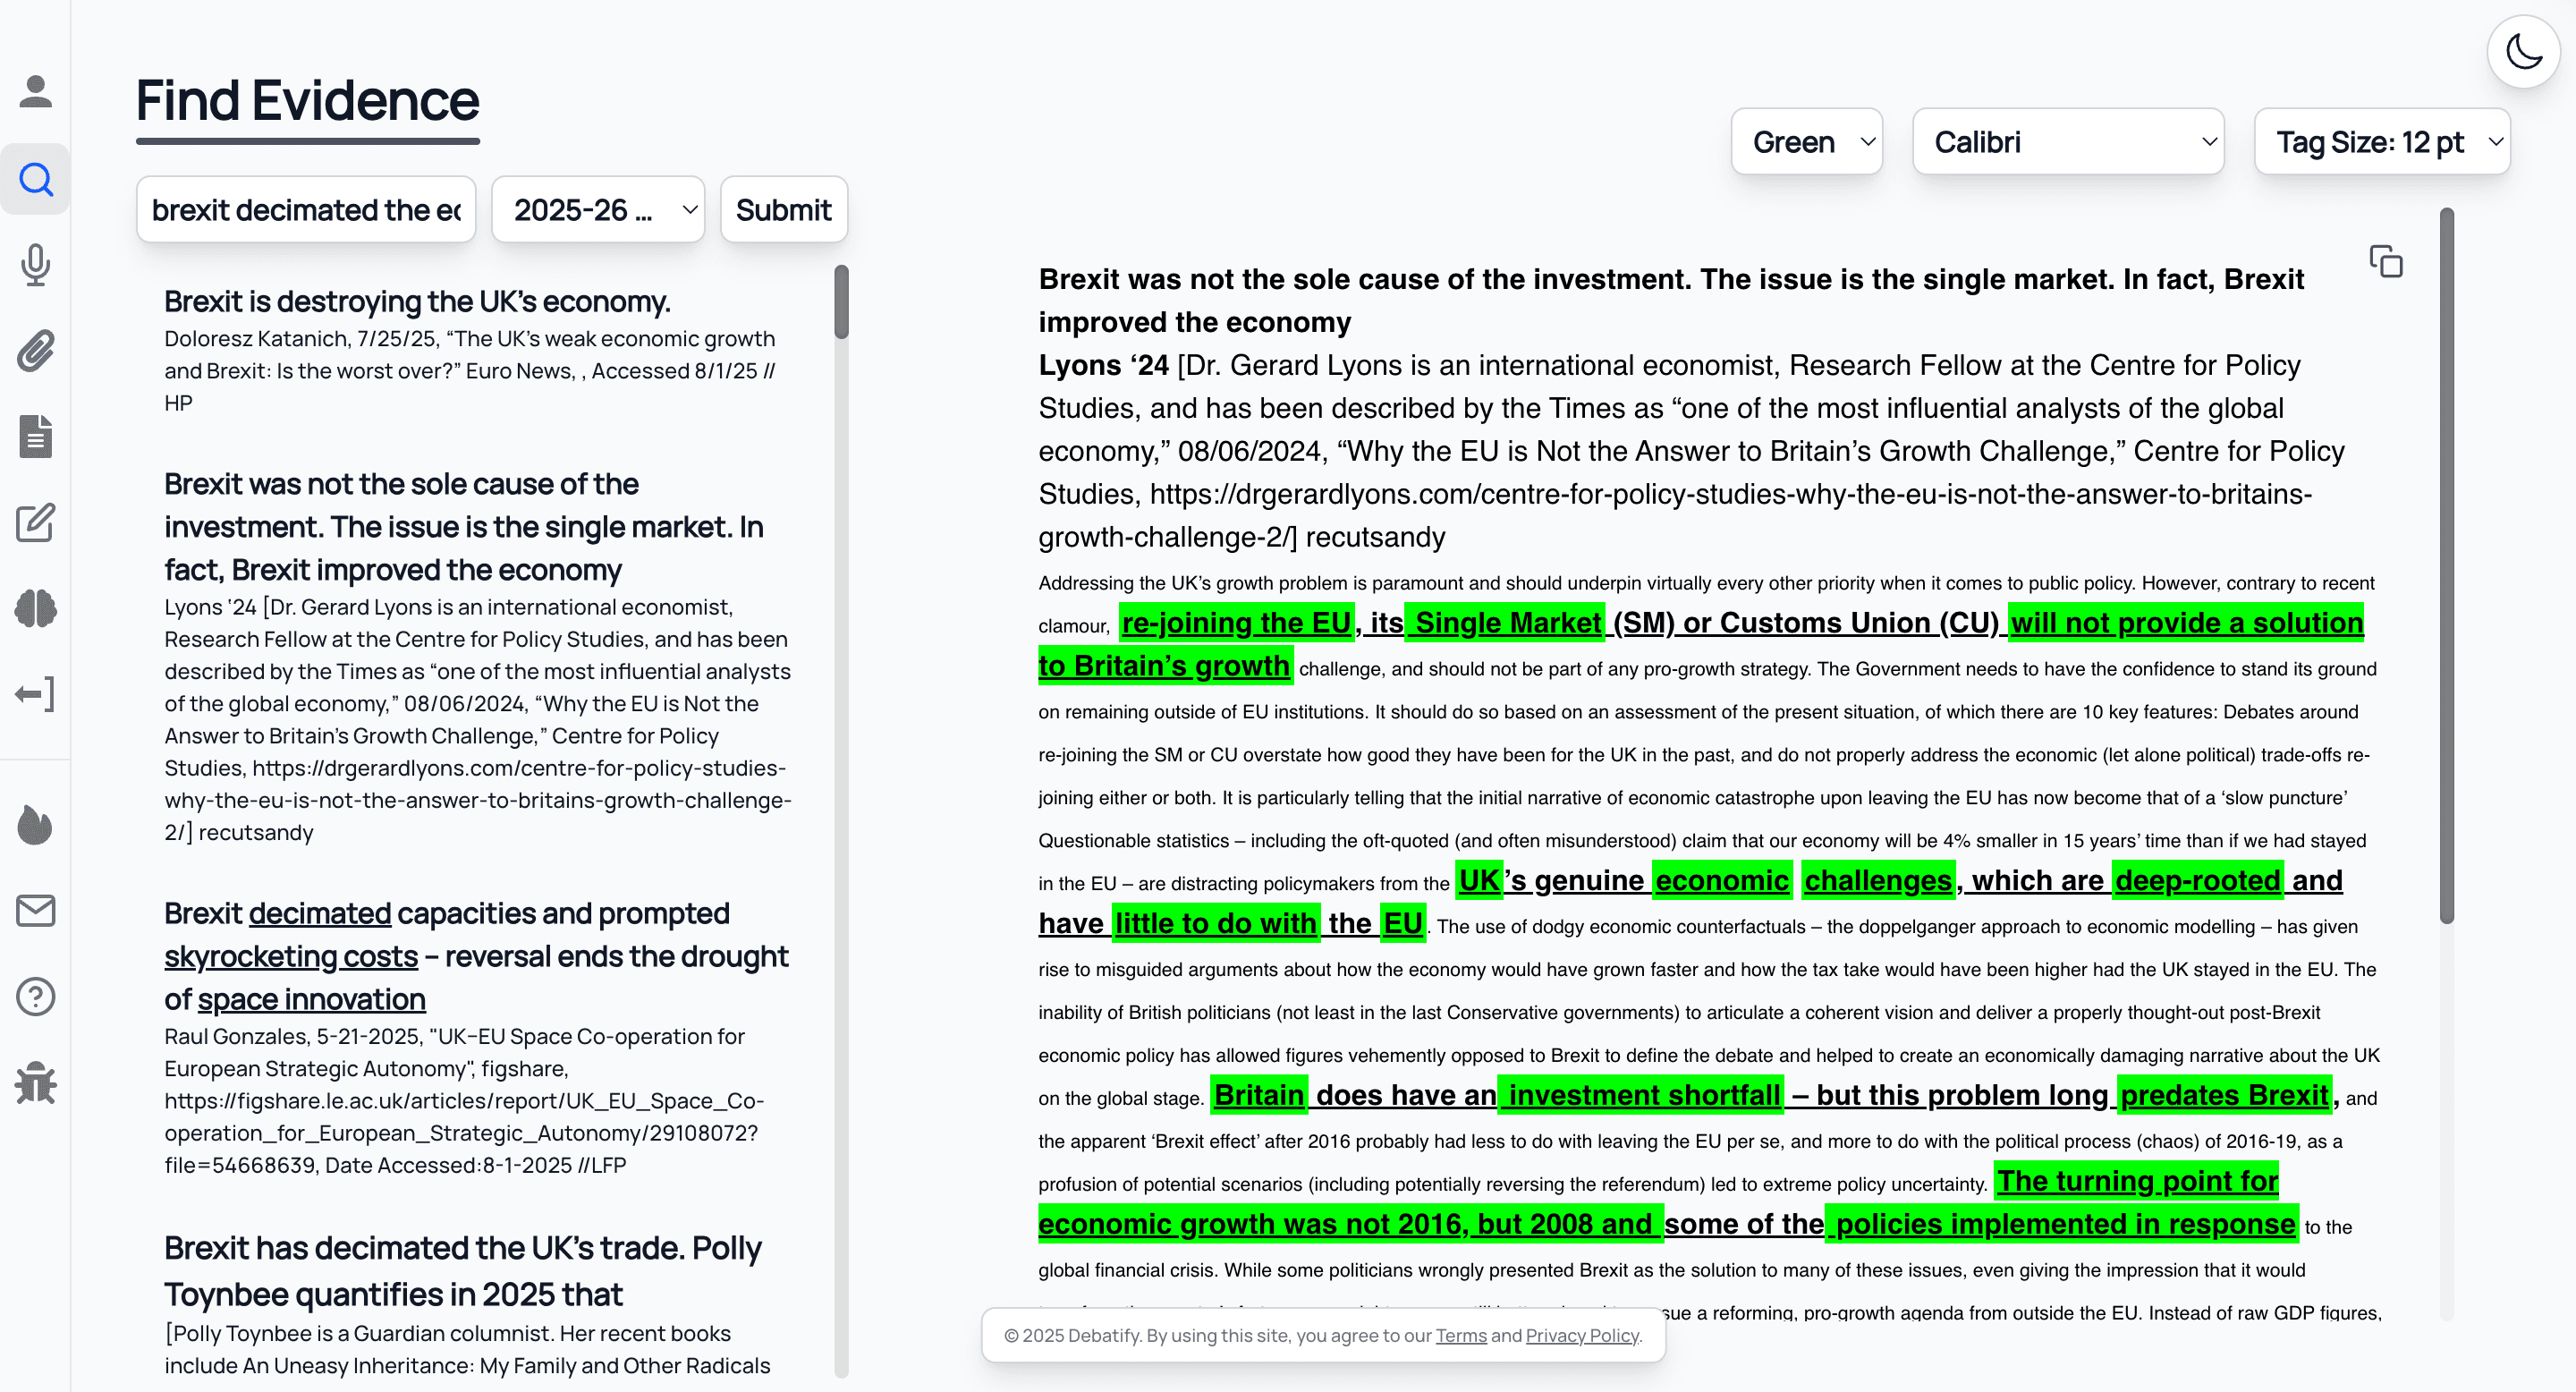Open the Green highlight color dropdown
This screenshot has width=2576, height=1392.
[x=1806, y=142]
